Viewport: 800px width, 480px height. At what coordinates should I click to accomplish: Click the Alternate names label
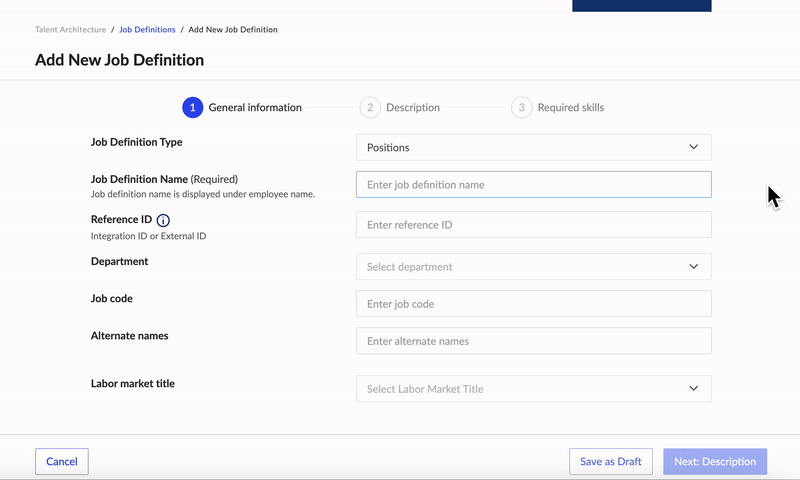tap(130, 336)
